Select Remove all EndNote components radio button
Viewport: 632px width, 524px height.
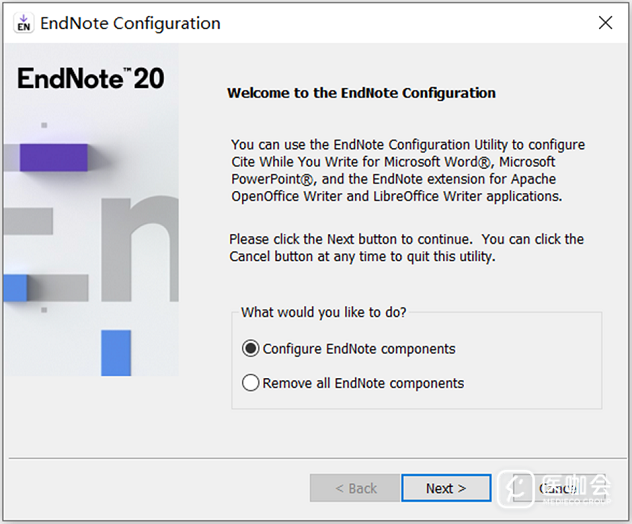tap(250, 383)
